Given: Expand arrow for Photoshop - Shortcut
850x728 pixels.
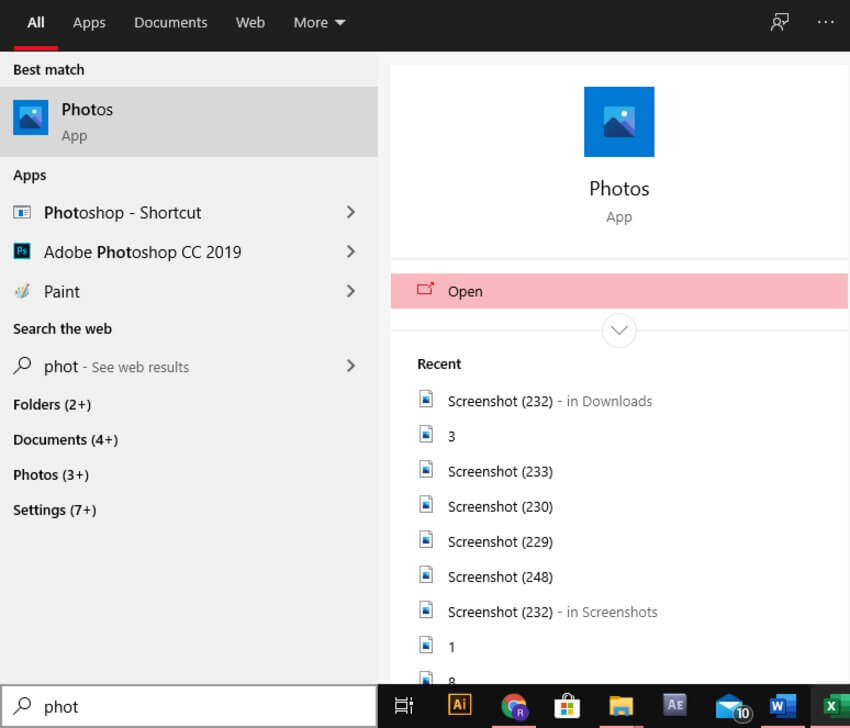Looking at the screenshot, I should [x=351, y=212].
